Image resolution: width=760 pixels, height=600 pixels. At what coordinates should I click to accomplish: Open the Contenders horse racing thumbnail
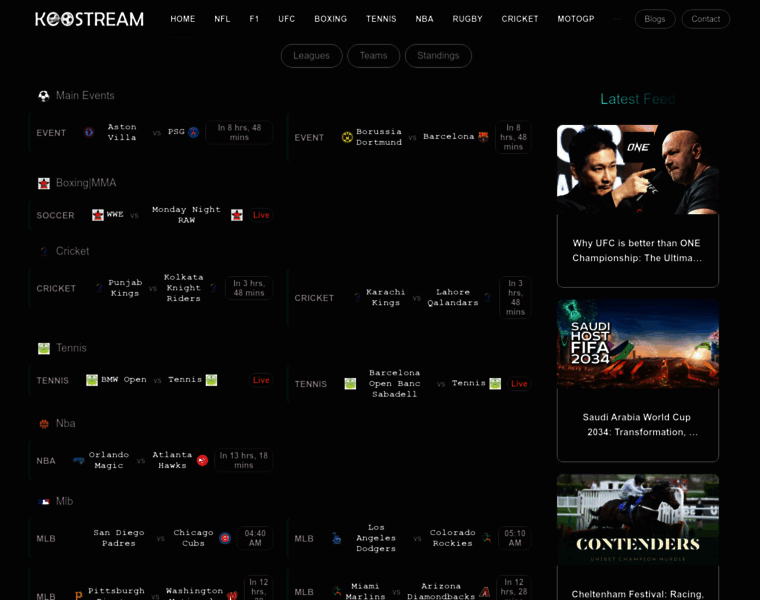638,520
